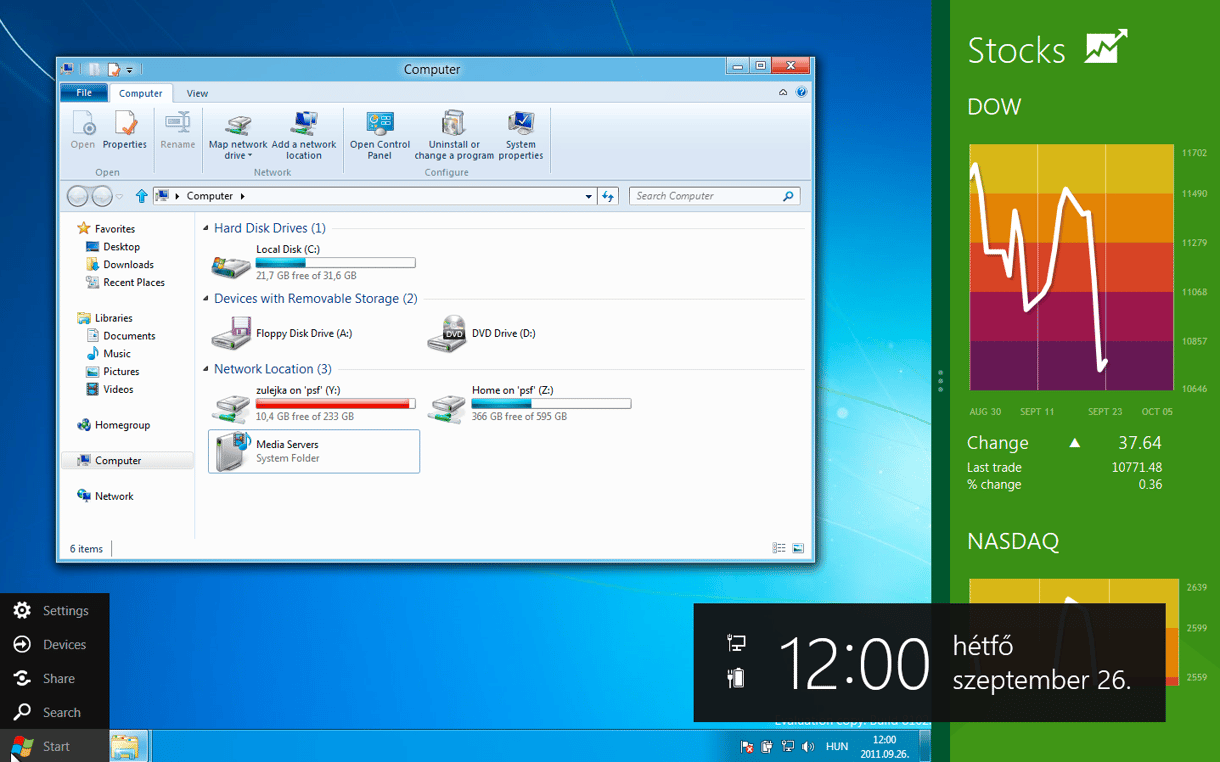Select the Media Servers system folder
Image resolution: width=1220 pixels, height=762 pixels.
coord(314,451)
